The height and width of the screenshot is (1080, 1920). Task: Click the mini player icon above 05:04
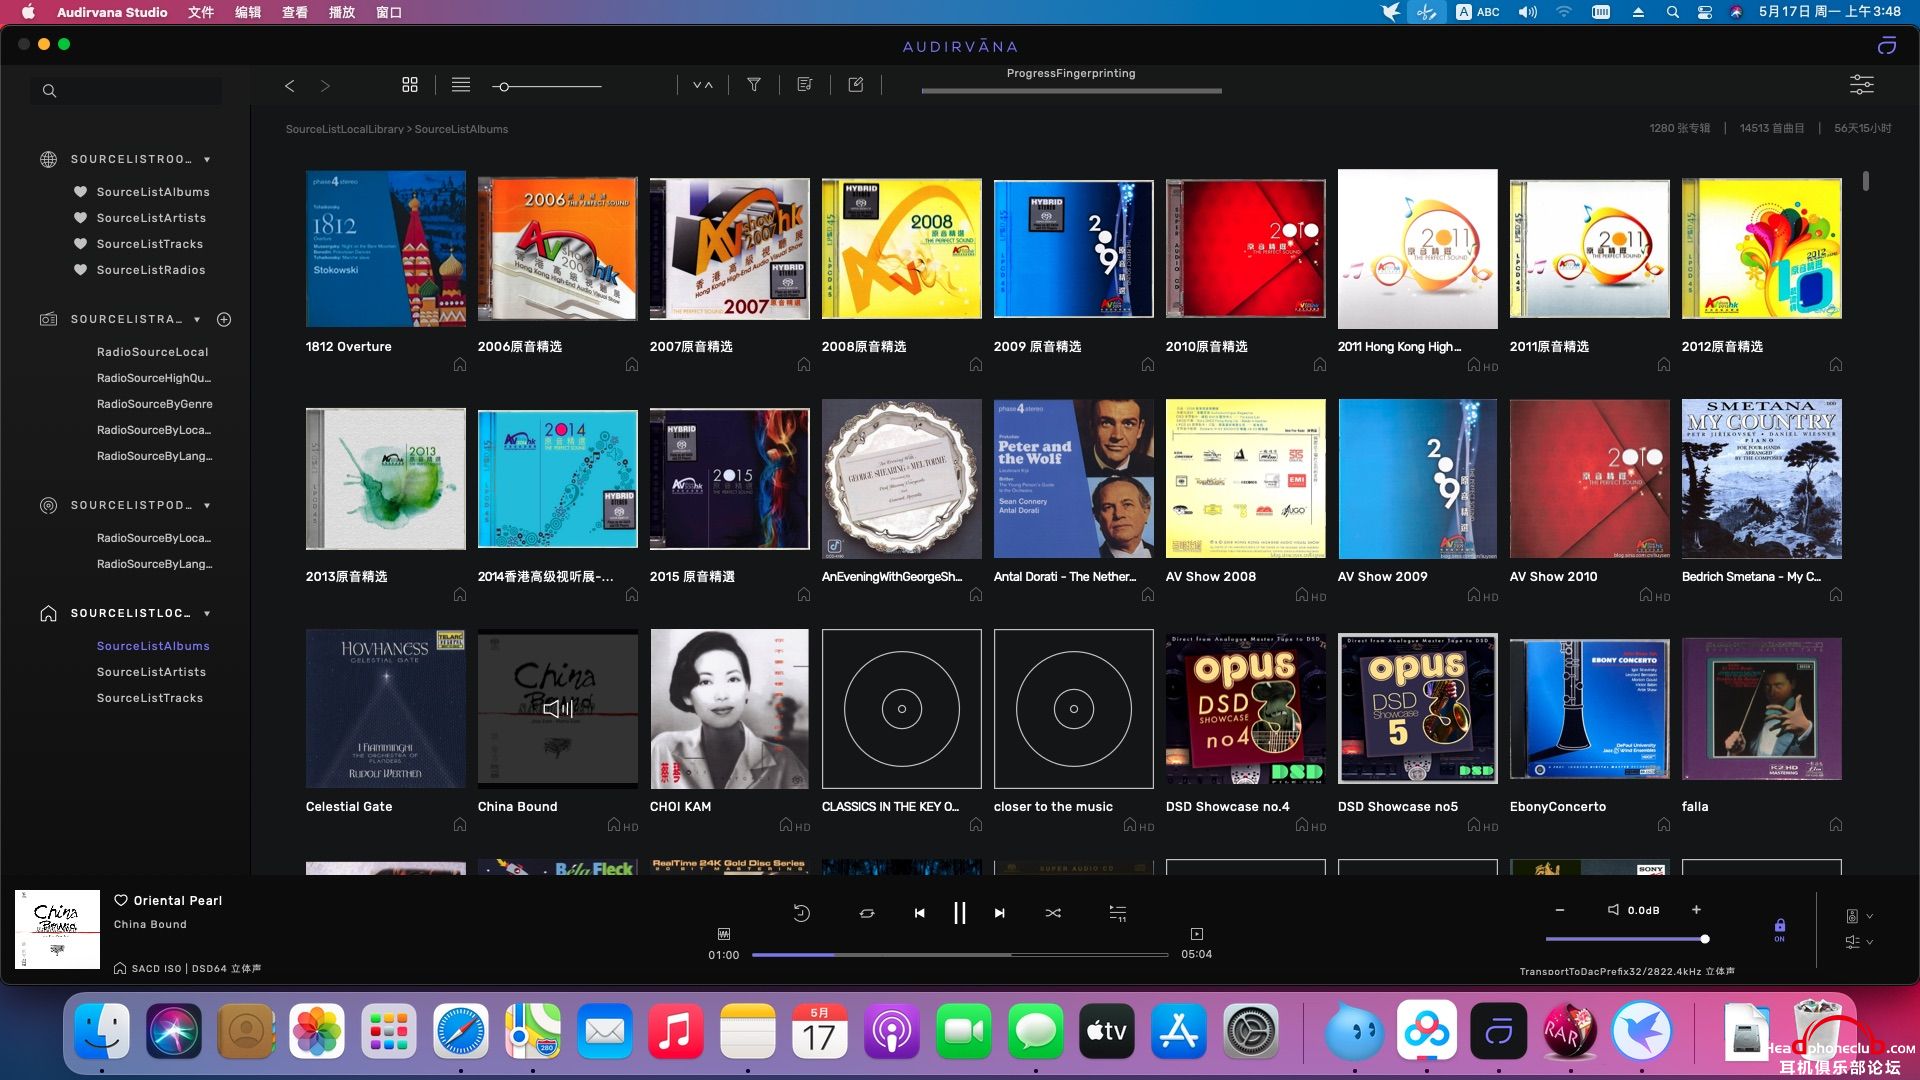coord(1197,934)
